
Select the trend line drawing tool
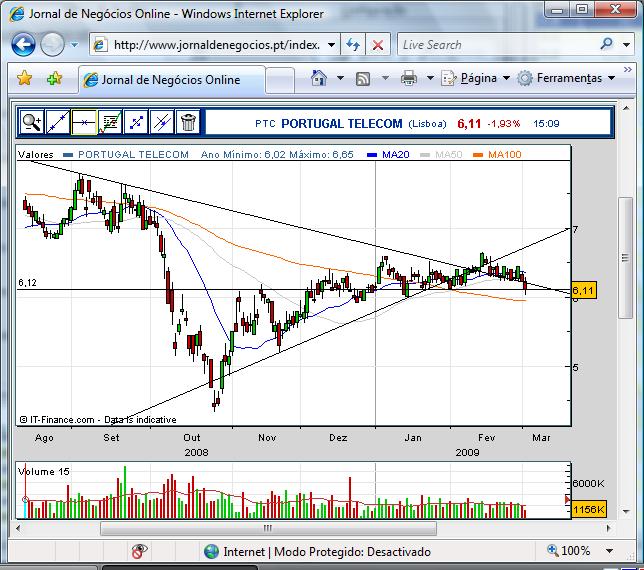pos(58,122)
